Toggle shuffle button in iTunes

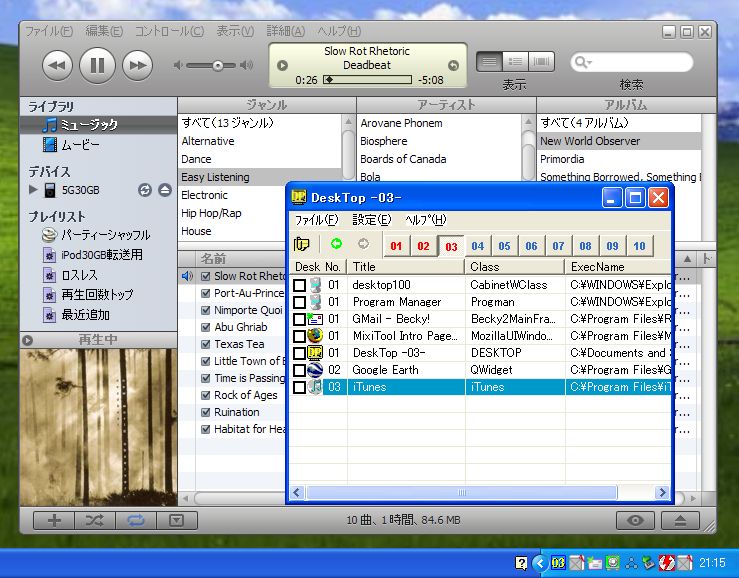(x=95, y=520)
